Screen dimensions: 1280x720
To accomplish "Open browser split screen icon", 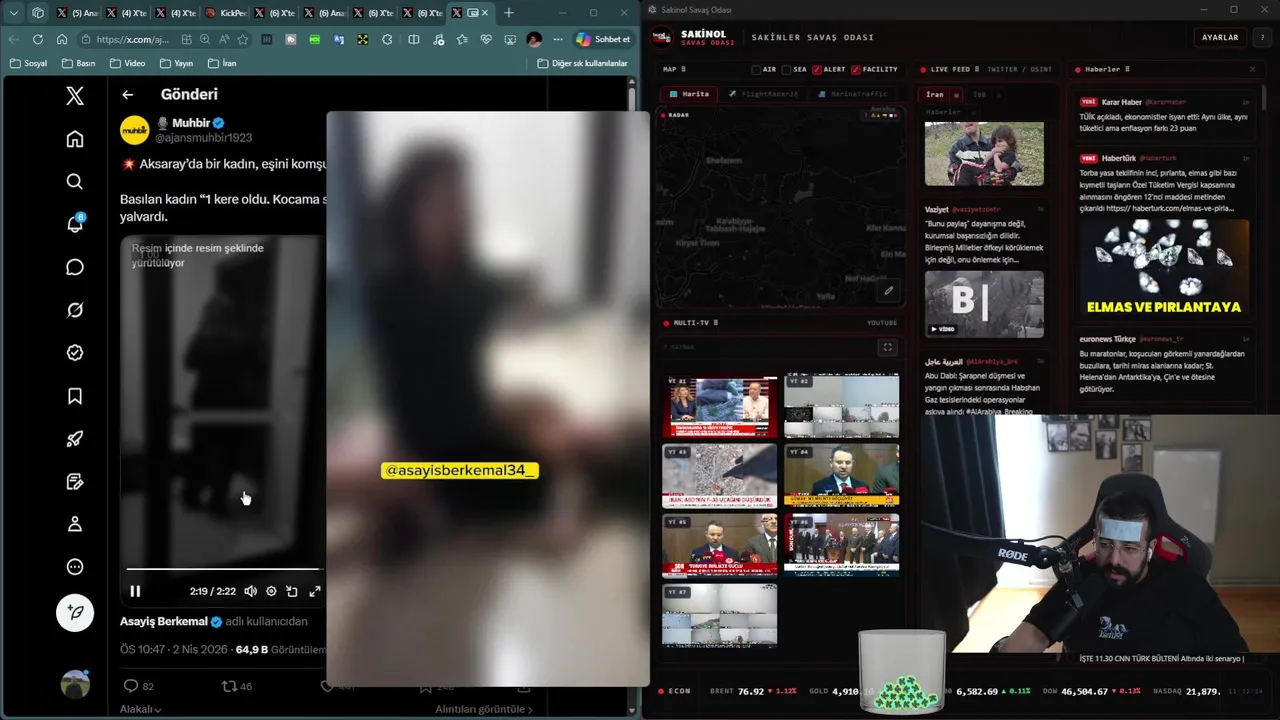I will coord(414,39).
